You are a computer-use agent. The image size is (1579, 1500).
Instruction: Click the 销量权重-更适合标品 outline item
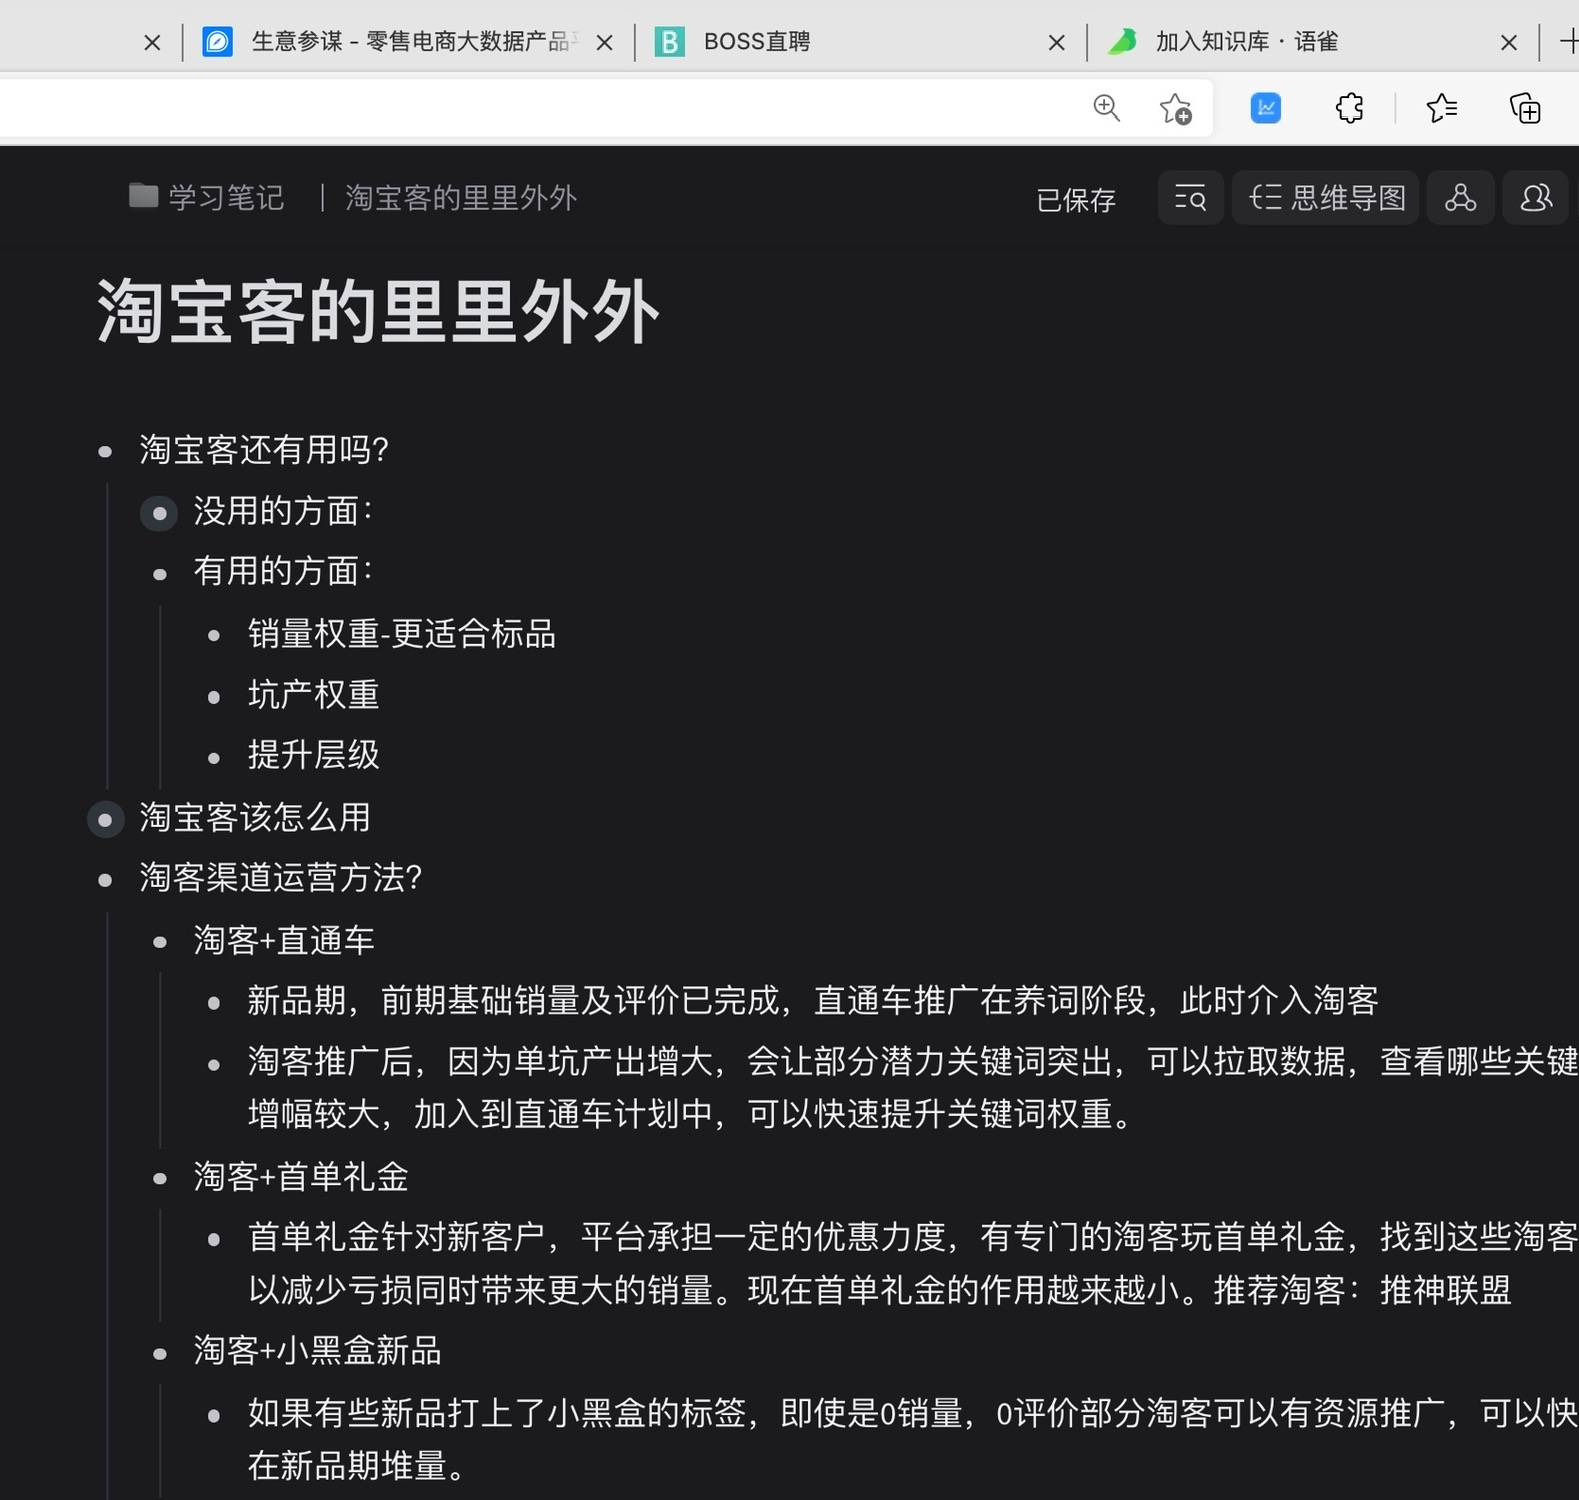pos(401,634)
